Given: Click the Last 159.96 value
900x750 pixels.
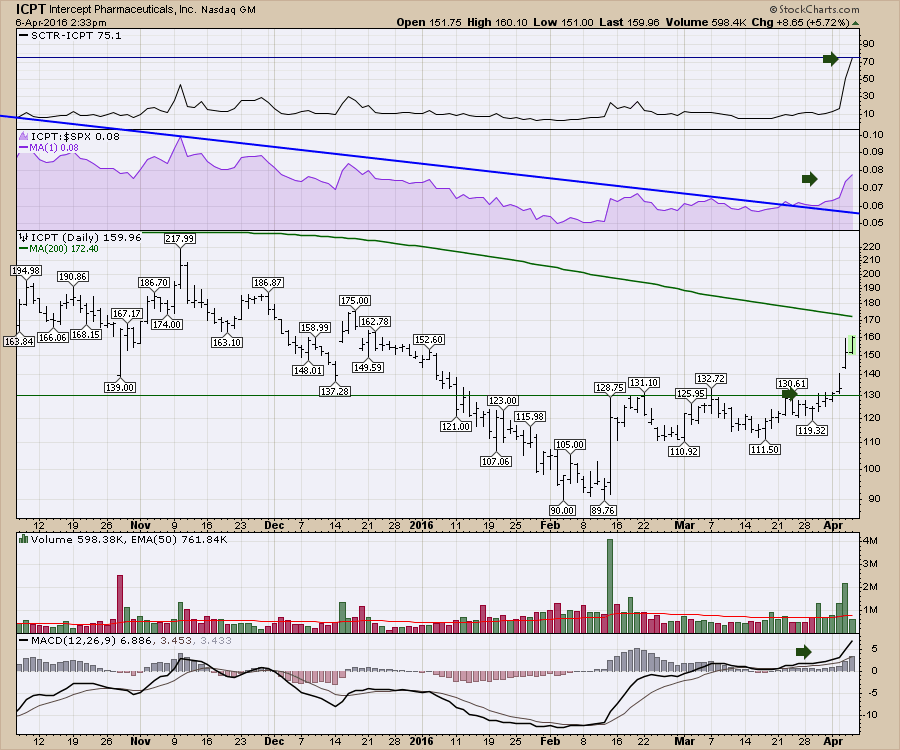Looking at the screenshot, I should tap(630, 22).
